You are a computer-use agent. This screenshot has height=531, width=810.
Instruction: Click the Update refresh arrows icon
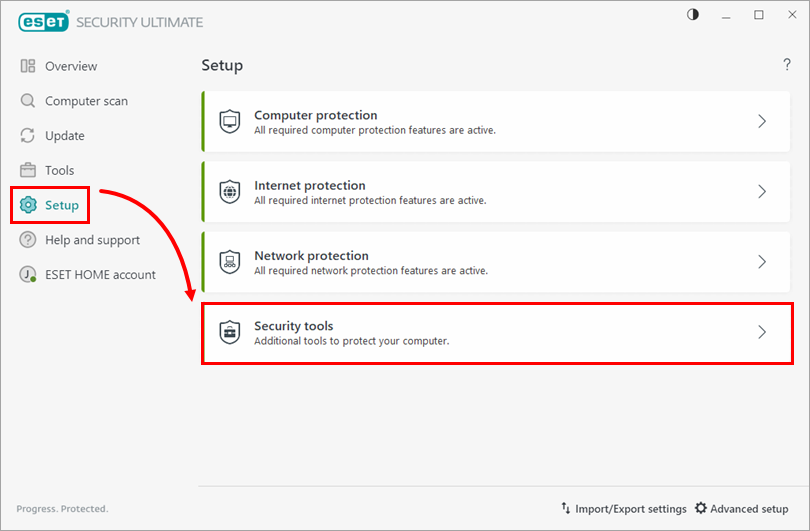coord(28,136)
